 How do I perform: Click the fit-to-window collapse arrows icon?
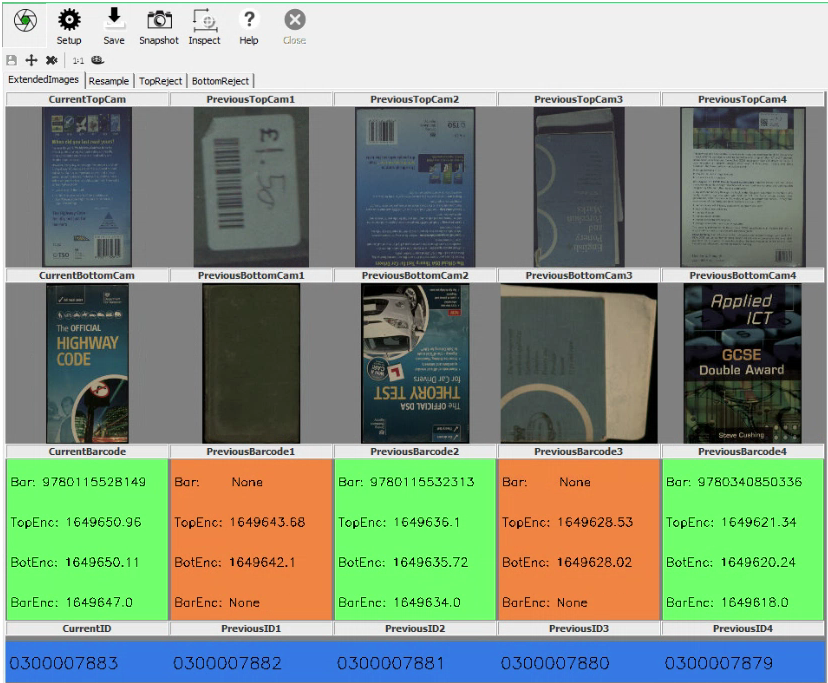click(51, 60)
